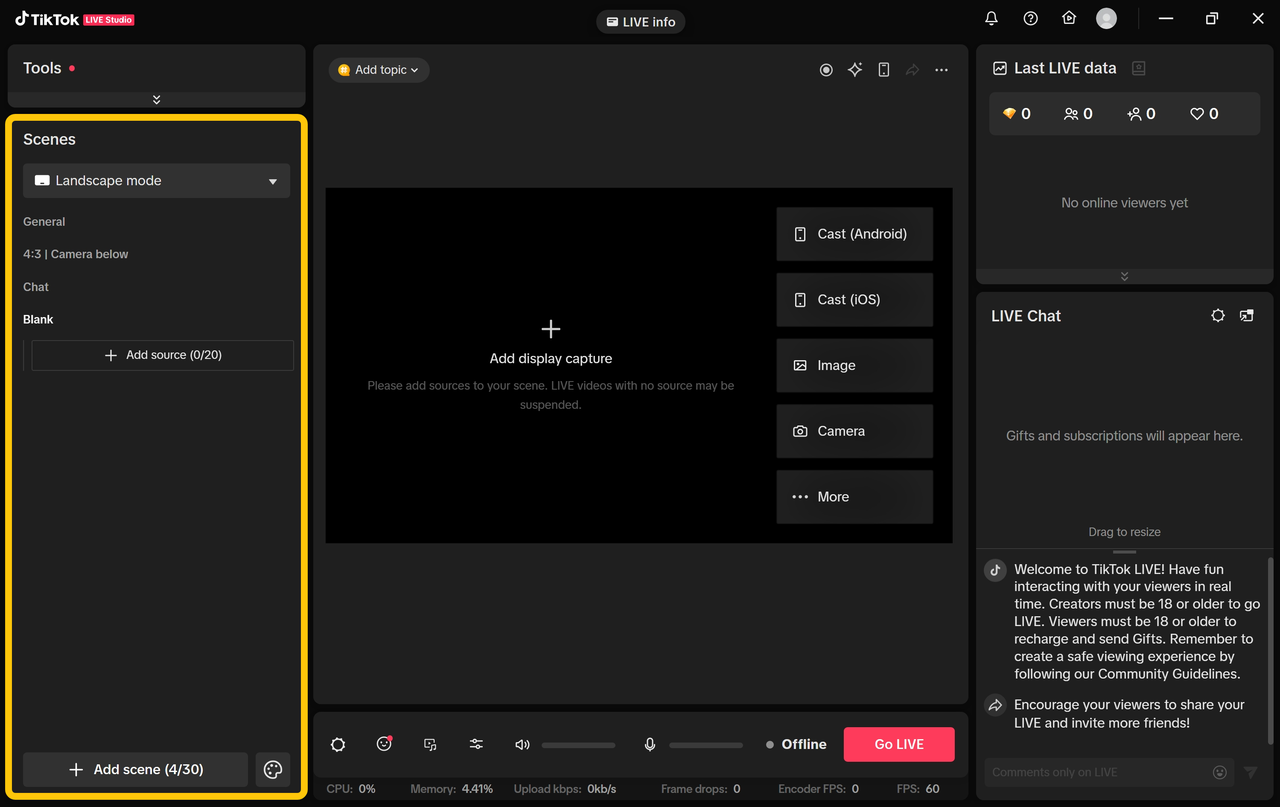Open the Landscape mode dropdown
The width and height of the screenshot is (1280, 807).
click(157, 181)
